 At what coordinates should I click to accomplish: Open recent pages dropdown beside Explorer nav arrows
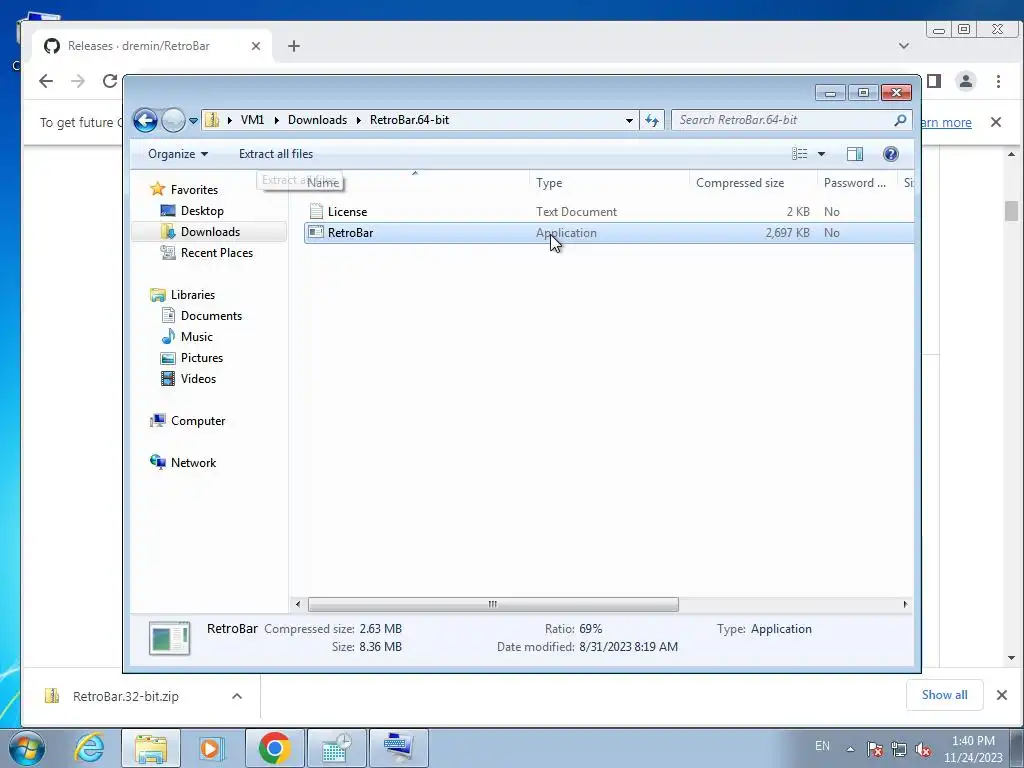click(193, 120)
